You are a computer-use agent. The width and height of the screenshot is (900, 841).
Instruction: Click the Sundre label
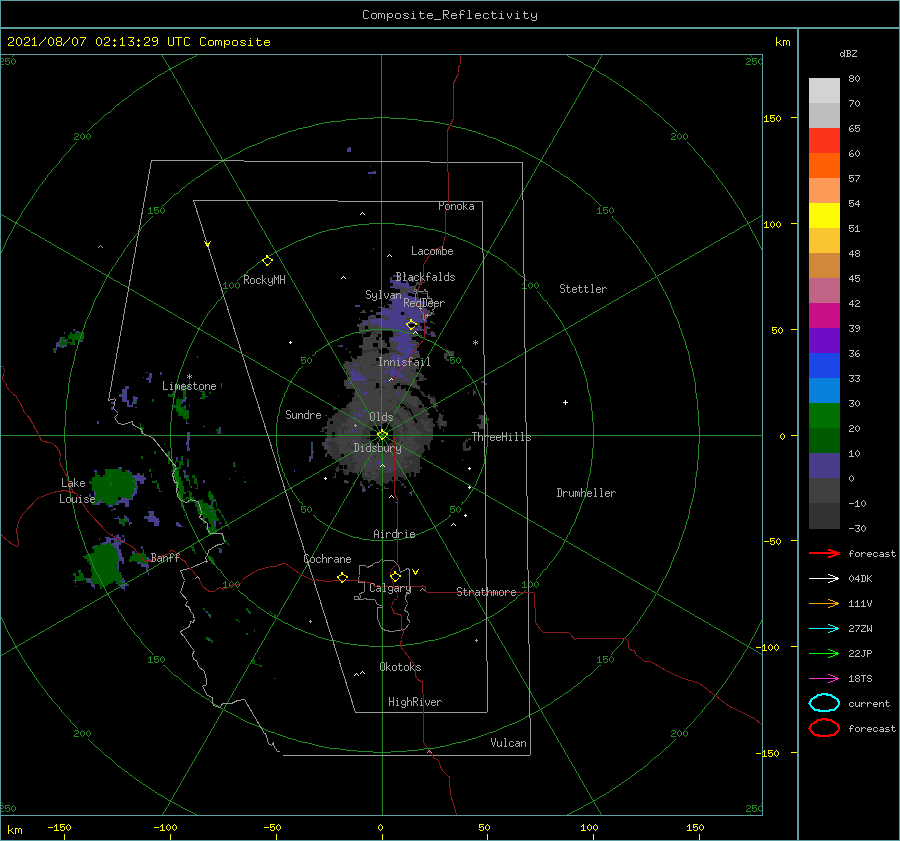(303, 414)
